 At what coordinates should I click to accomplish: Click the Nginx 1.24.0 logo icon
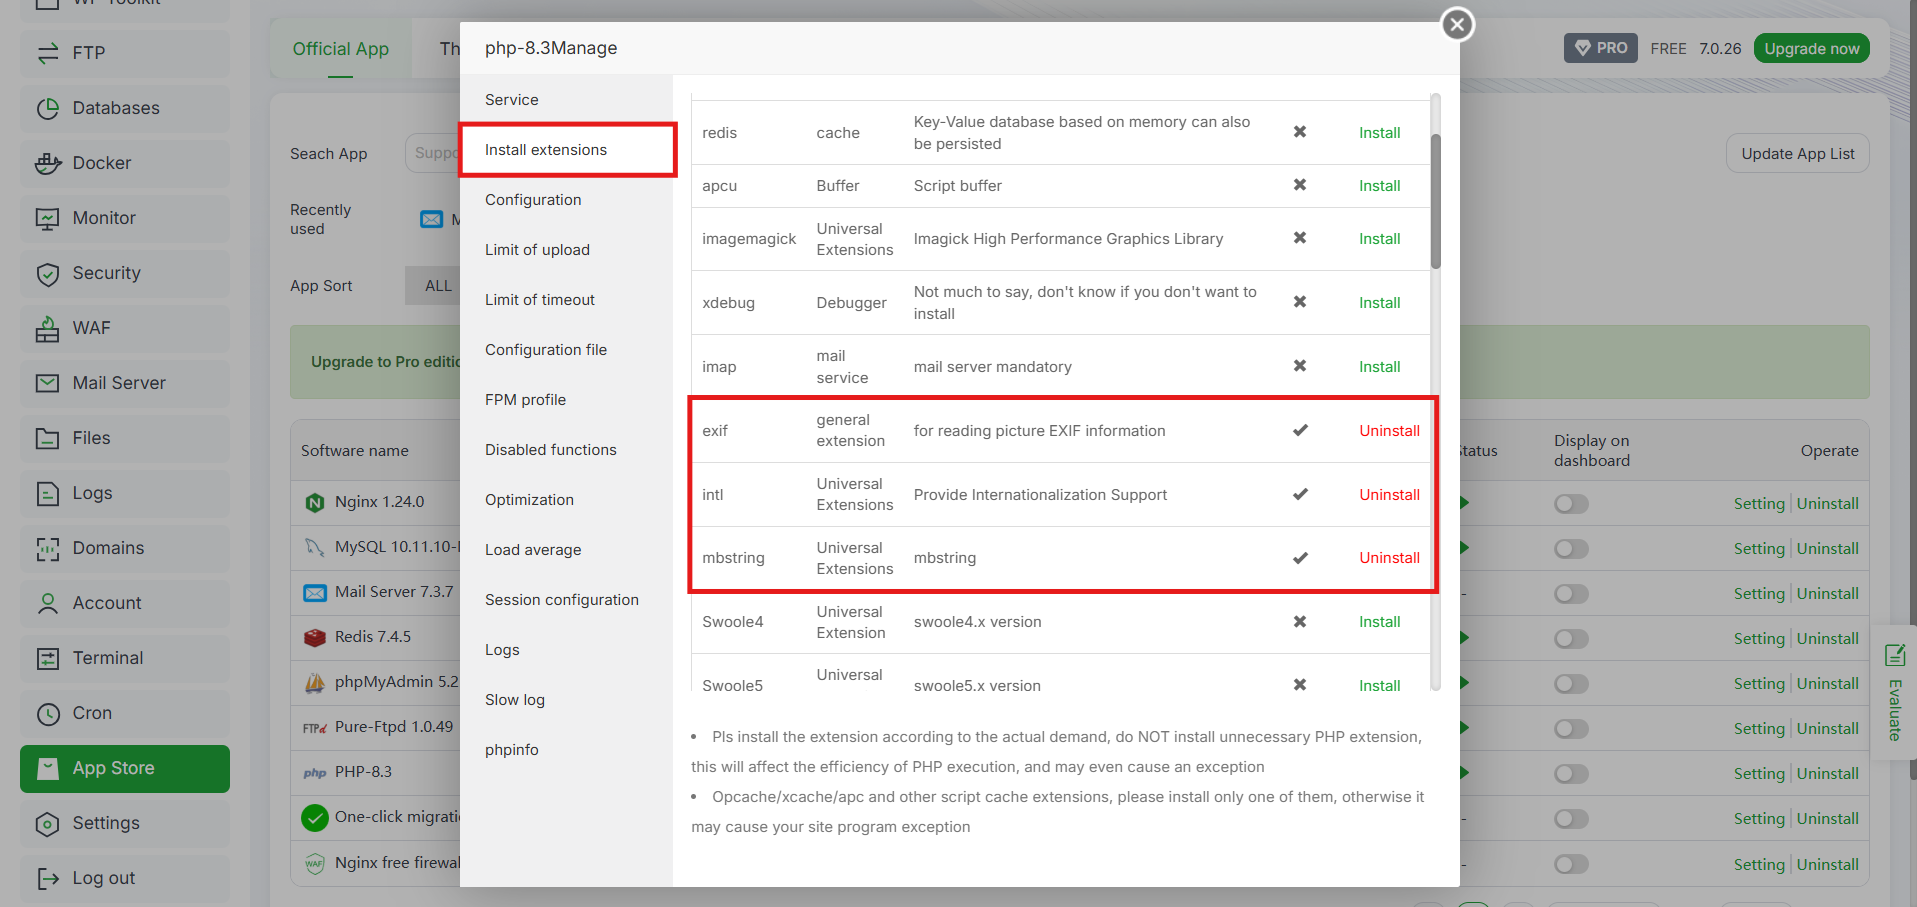click(315, 502)
